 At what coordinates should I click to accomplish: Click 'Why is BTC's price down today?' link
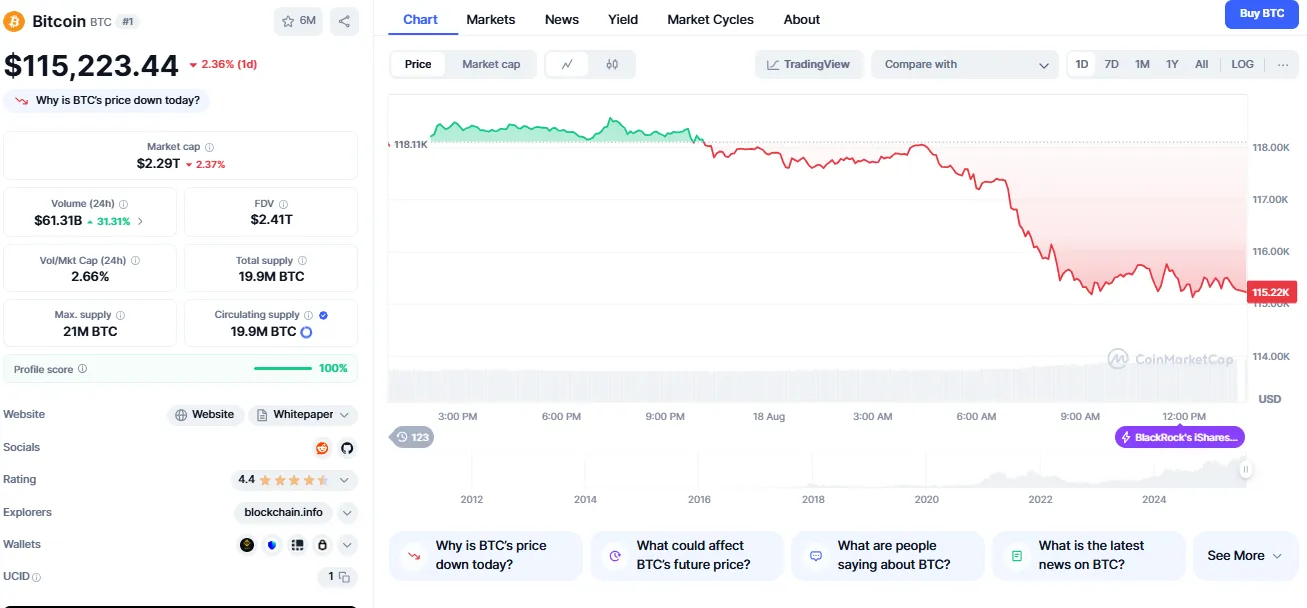108,100
